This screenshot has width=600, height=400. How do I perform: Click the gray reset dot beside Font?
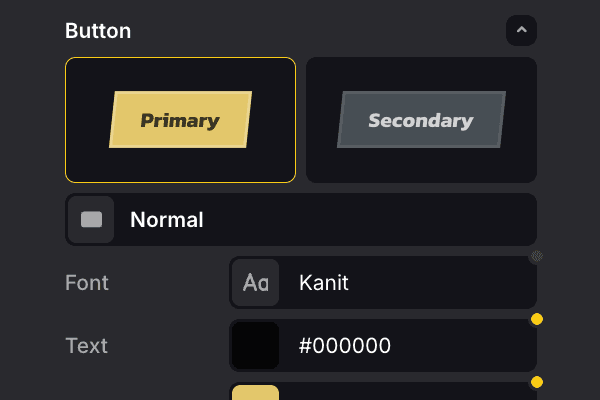(x=536, y=257)
